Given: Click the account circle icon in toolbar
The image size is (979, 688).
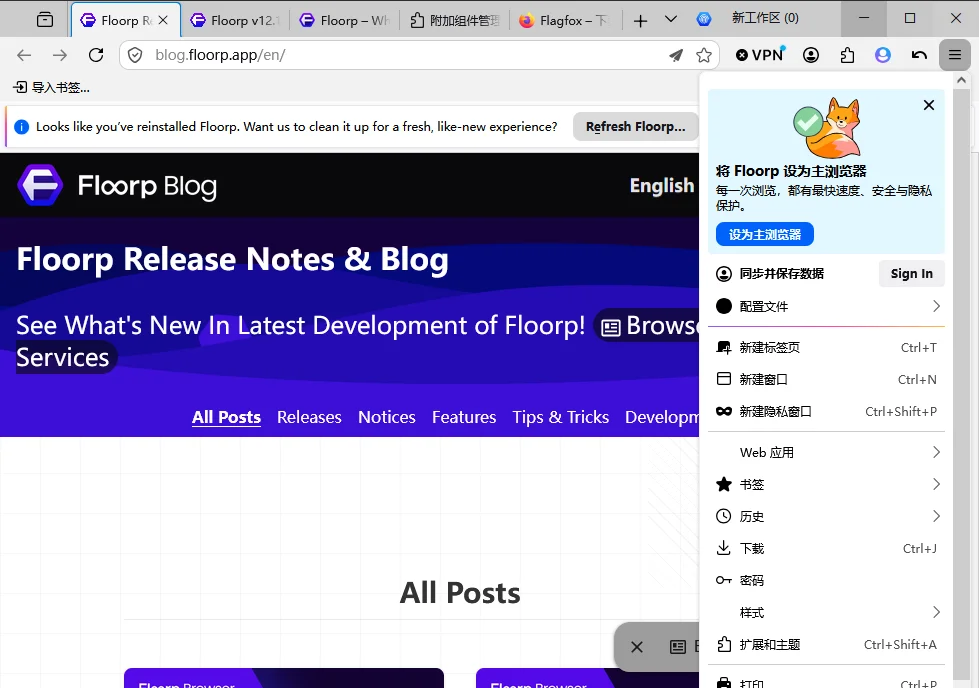Looking at the screenshot, I should [x=811, y=55].
